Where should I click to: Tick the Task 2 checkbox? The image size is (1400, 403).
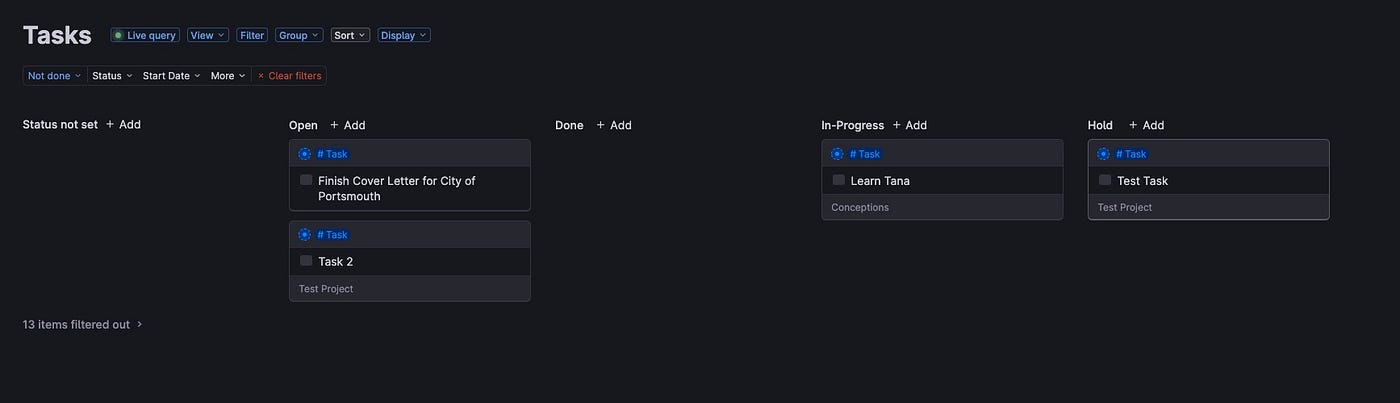[306, 261]
